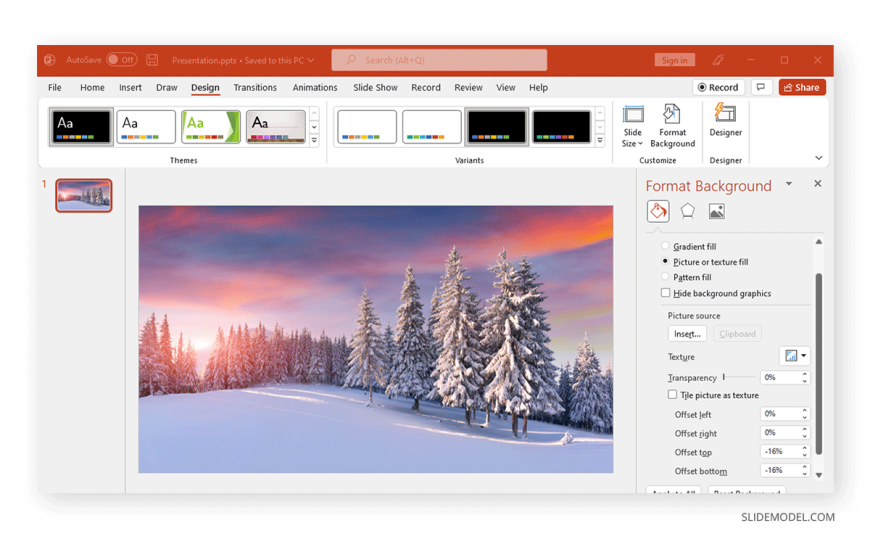
Task: Select the Effects pentagon icon
Action: point(687,211)
